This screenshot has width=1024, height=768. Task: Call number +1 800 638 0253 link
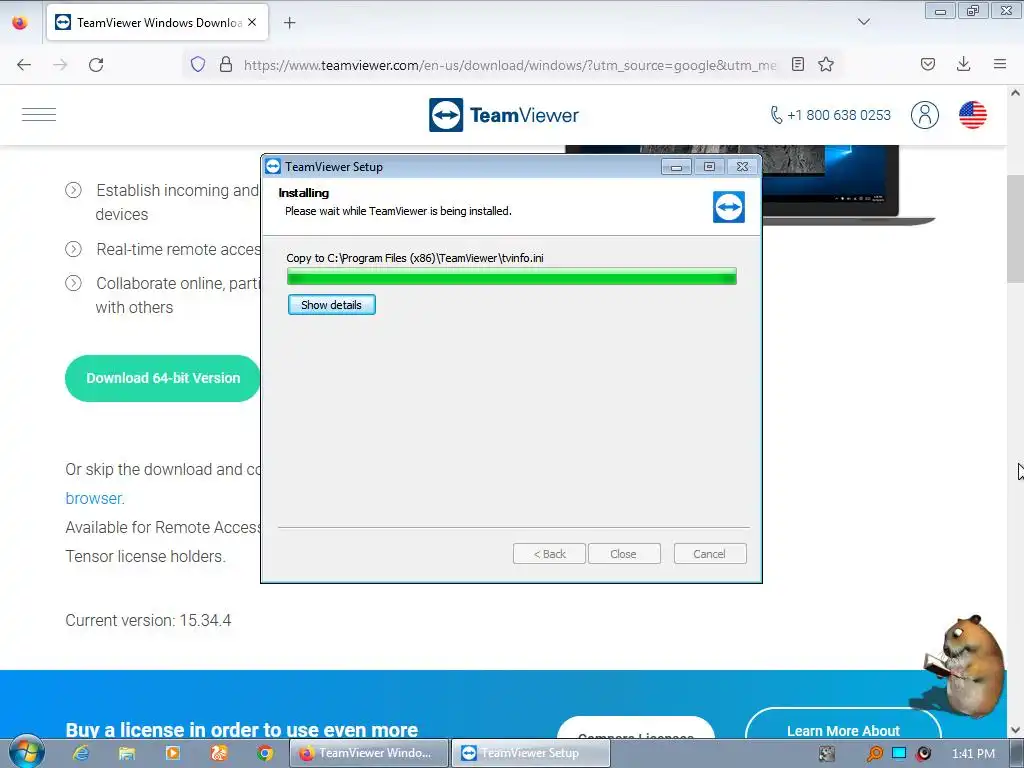[830, 115]
